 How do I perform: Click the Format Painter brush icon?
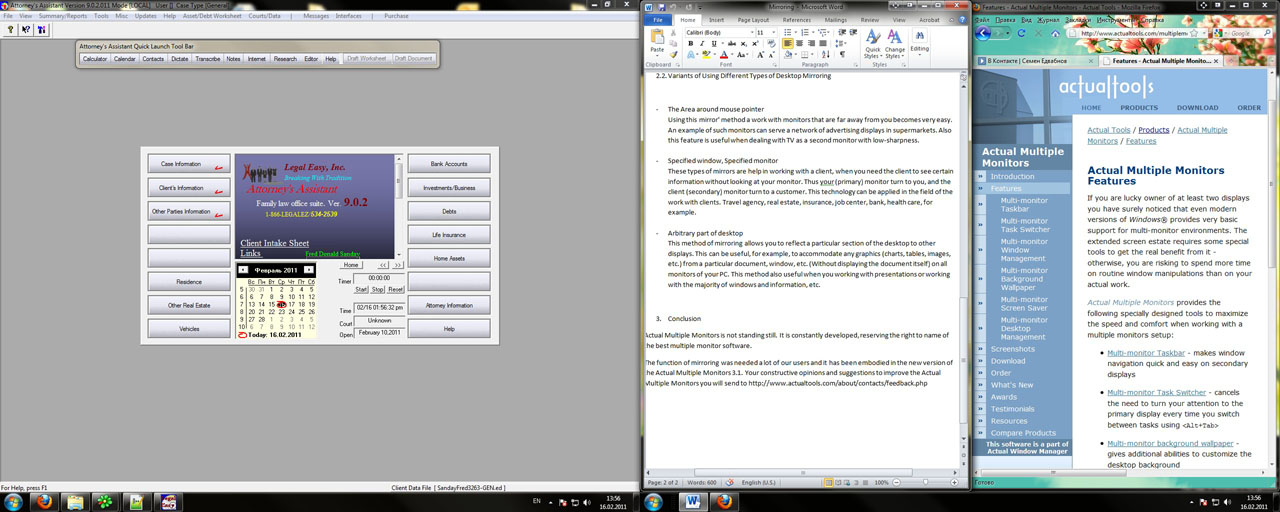click(673, 54)
